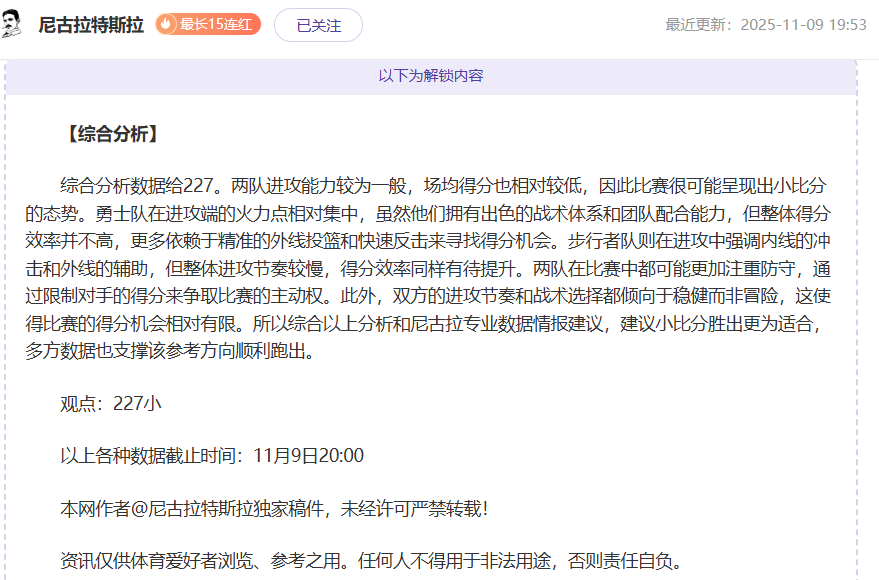Screen dimensions: 879x580
Task: Click the 11月9日20:00 cutoff time
Action: click(x=308, y=456)
